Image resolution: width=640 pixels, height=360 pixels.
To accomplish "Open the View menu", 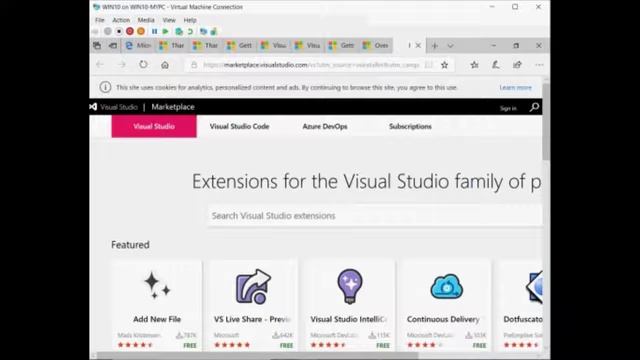I will (x=169, y=20).
